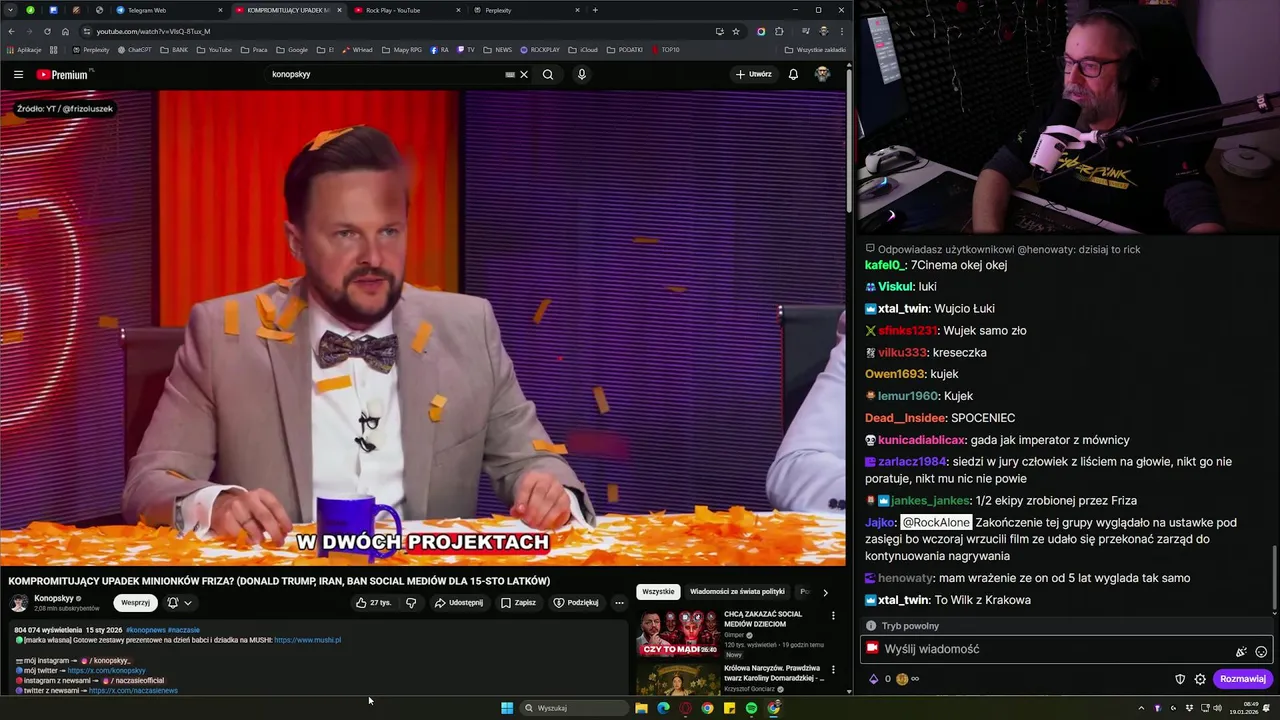This screenshot has height=720, width=1280.
Task: Open the YouTube account avatar menu
Action: 822,74
